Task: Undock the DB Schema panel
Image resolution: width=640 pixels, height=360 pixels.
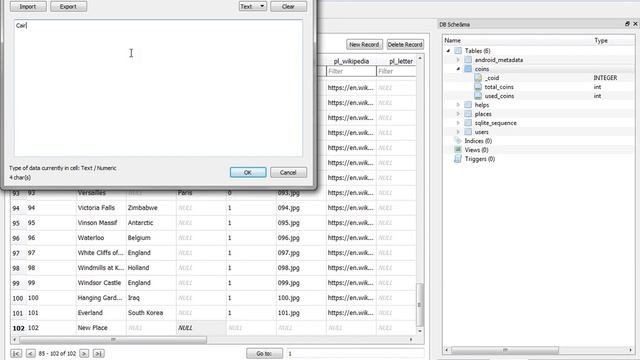Action: tap(627, 24)
